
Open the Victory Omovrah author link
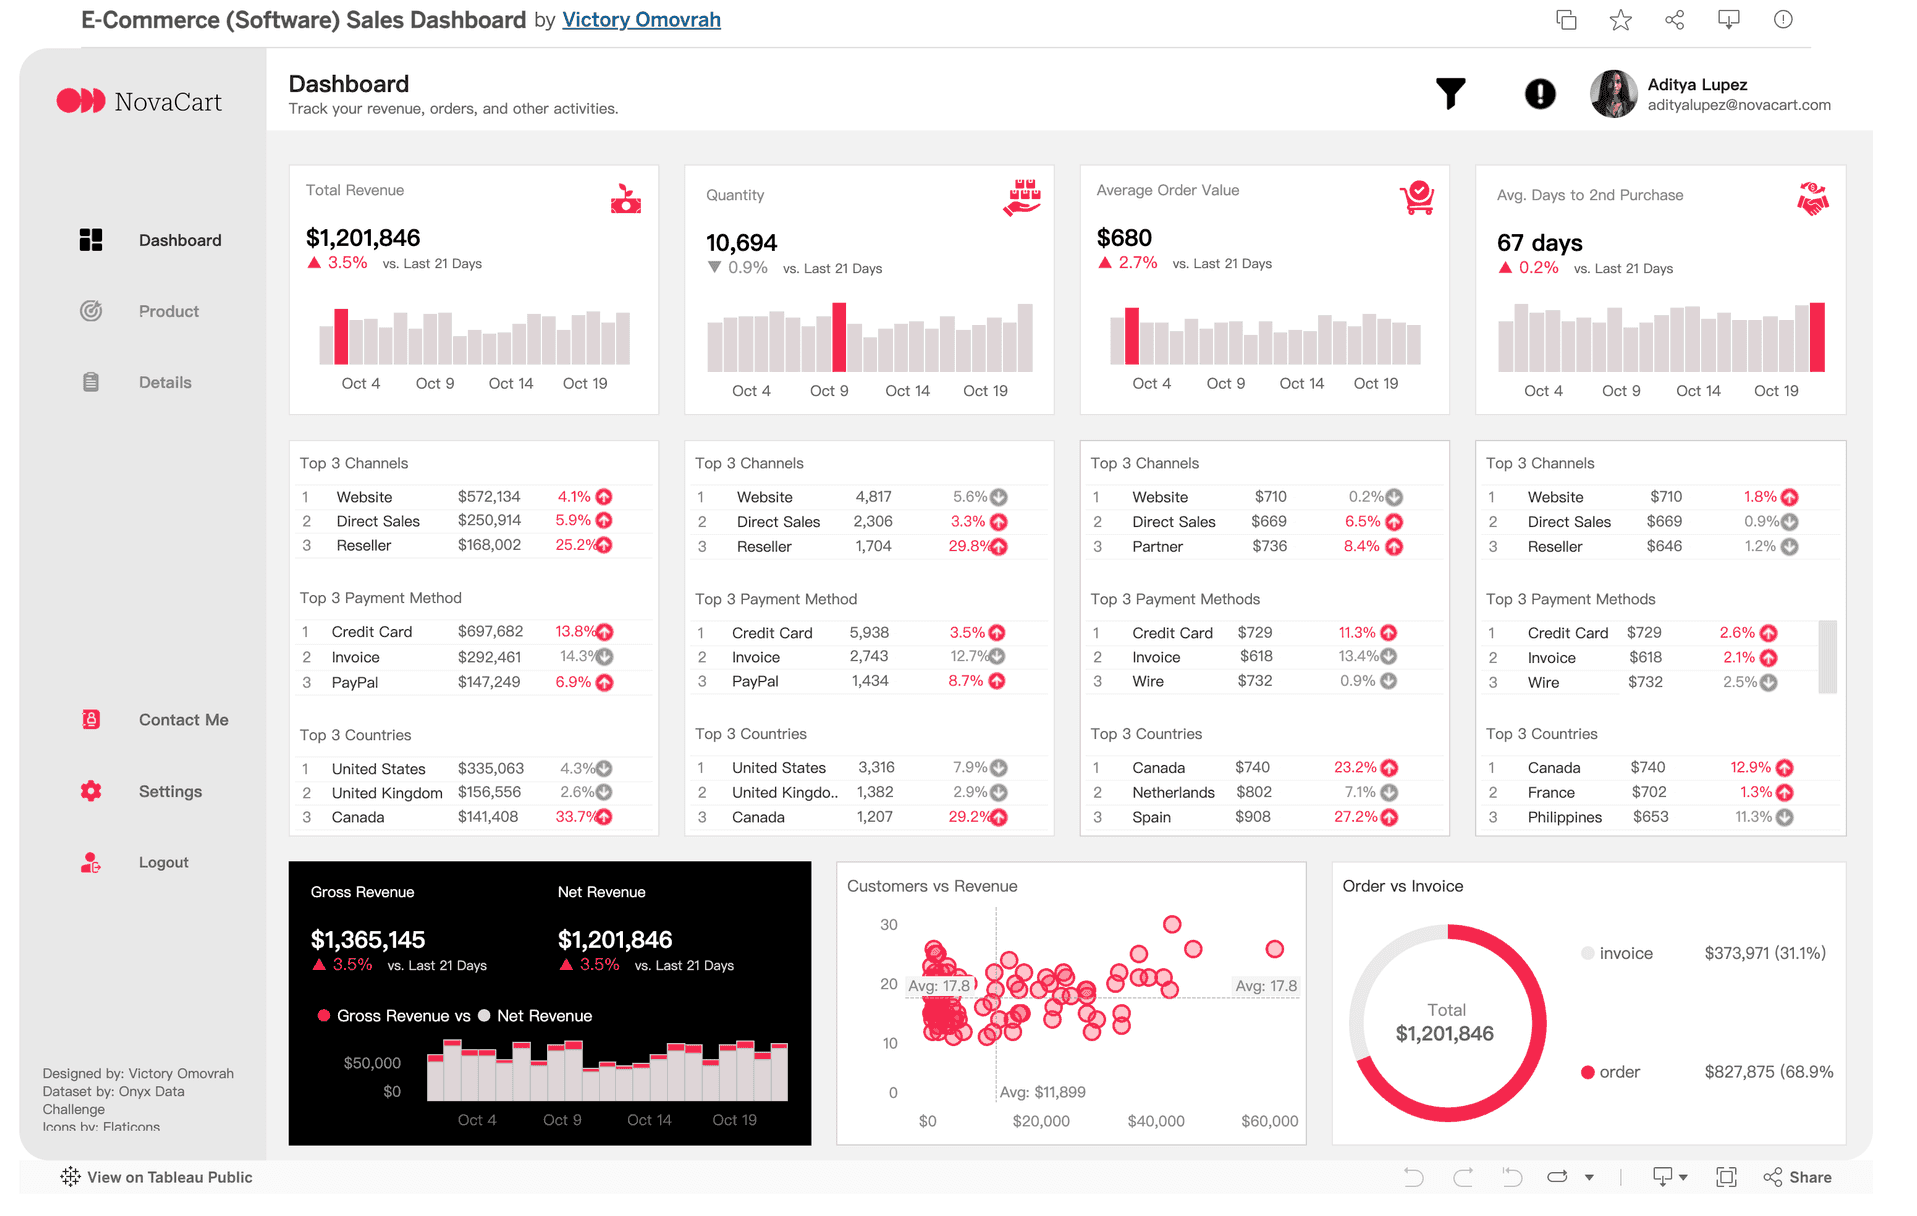coord(641,20)
